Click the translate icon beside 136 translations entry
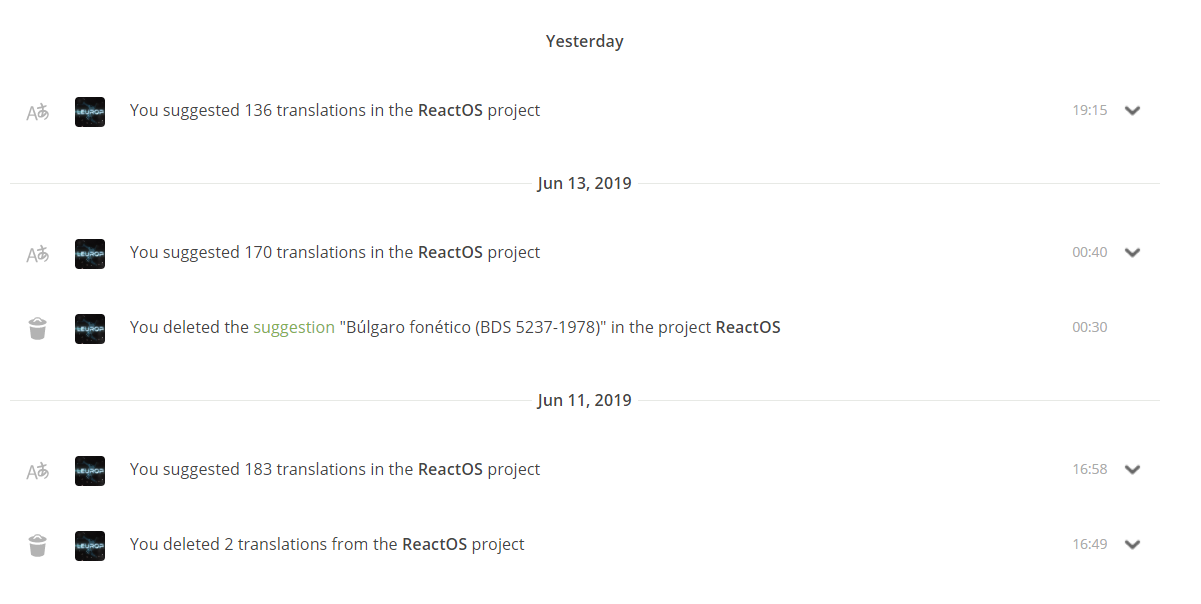The width and height of the screenshot is (1201, 604). [x=38, y=112]
